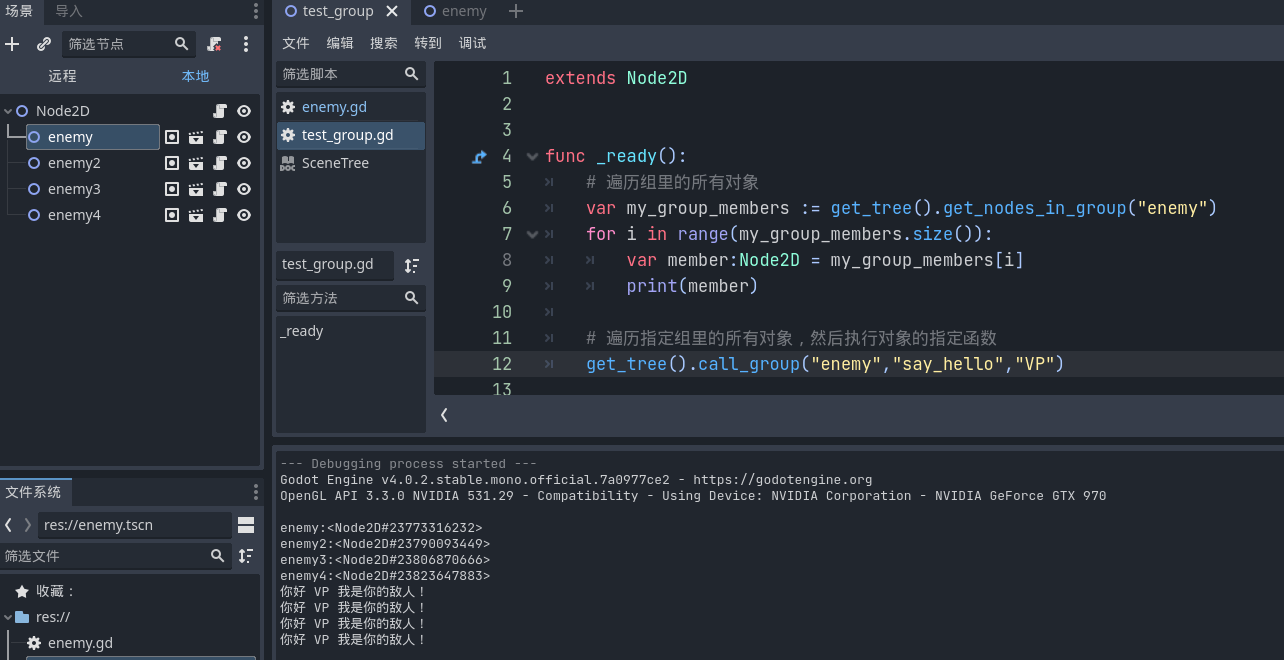This screenshot has width=1284, height=660.
Task: Click the group icon on enemy2 node
Action: click(172, 163)
